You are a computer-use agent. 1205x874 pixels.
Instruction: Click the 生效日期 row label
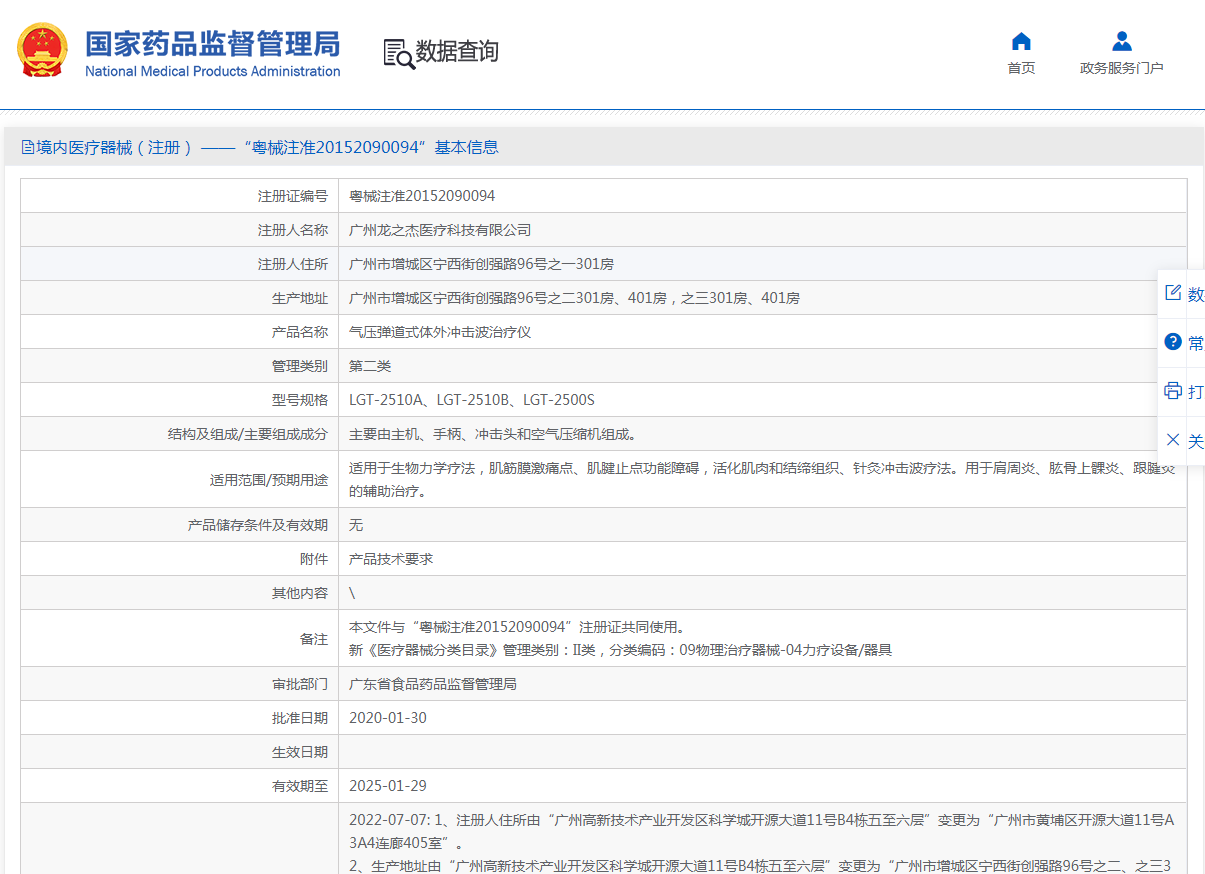pos(300,752)
